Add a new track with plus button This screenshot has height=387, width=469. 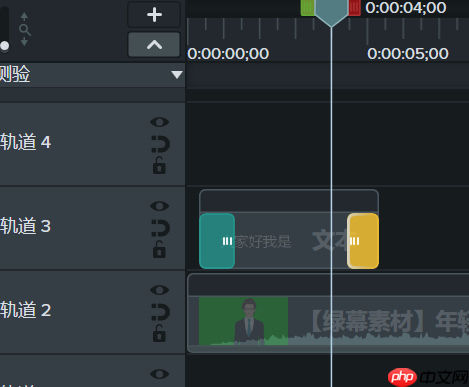coord(154,14)
